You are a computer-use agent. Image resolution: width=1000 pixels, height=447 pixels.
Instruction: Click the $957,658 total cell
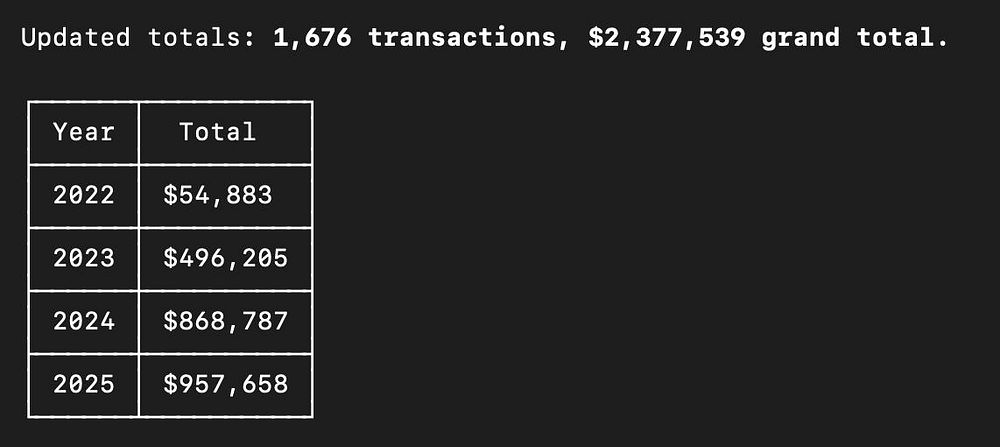pos(225,385)
